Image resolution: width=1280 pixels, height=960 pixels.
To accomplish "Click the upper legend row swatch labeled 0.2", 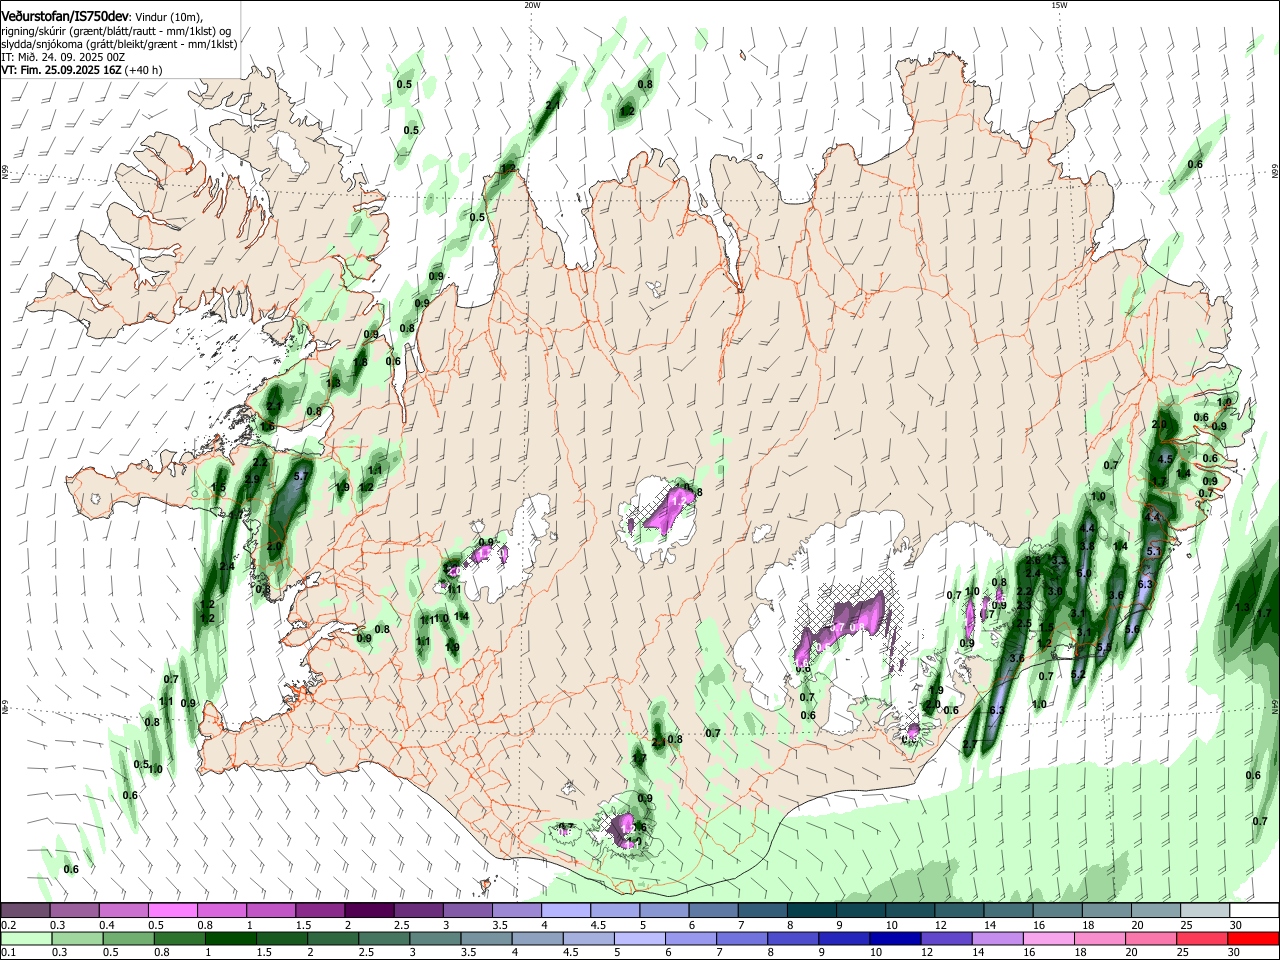I will pyautogui.click(x=25, y=911).
